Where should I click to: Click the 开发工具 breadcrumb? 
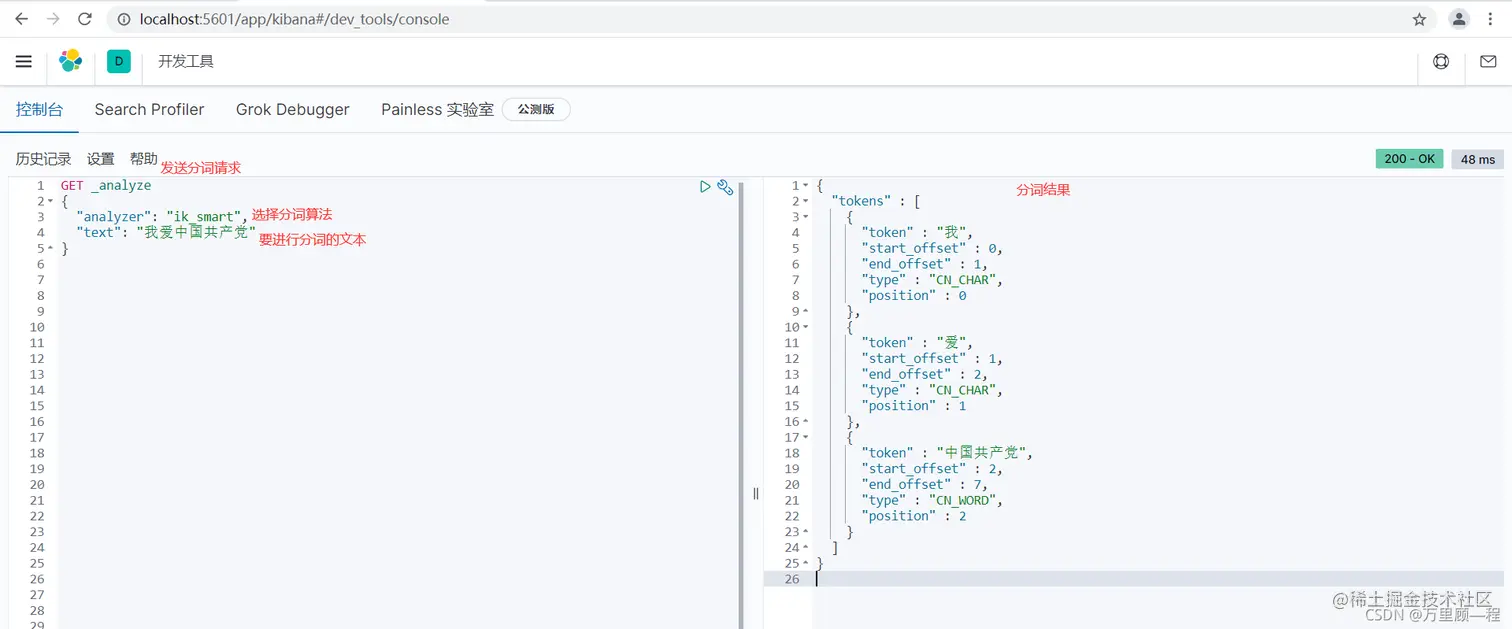(186, 61)
